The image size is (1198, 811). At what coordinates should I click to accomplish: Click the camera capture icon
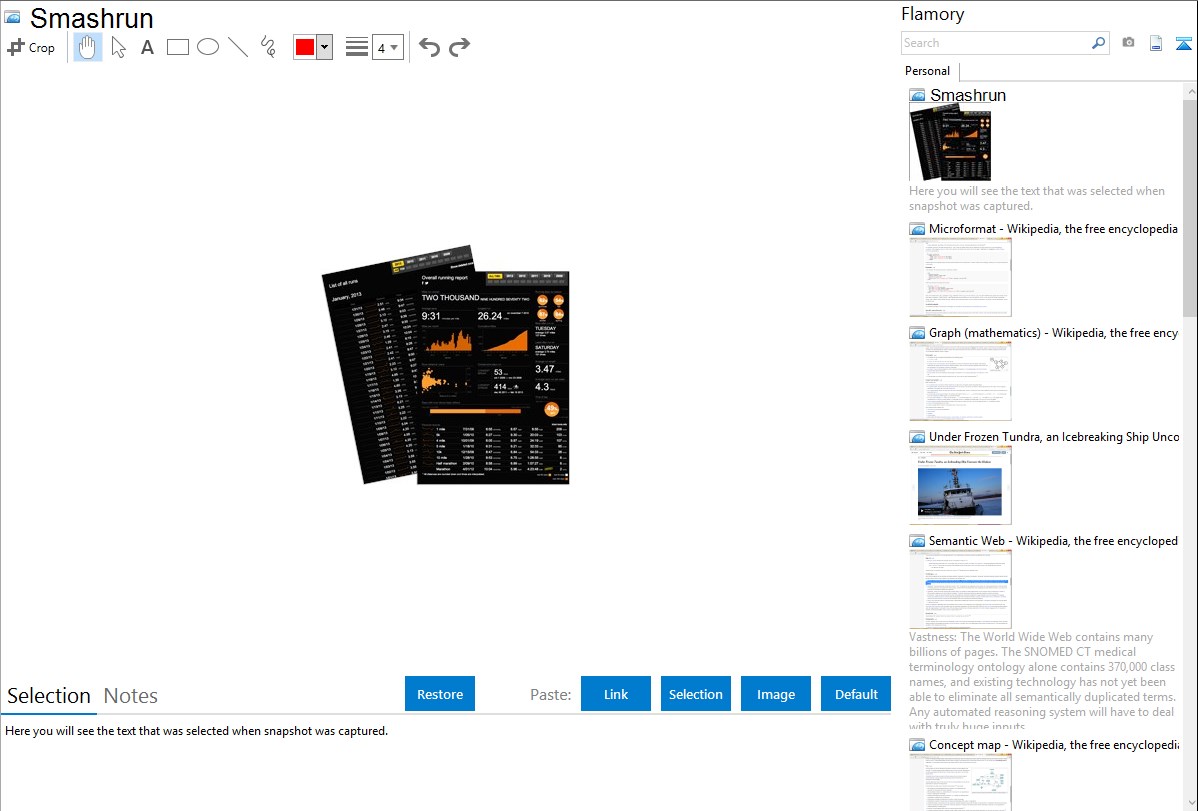(1128, 43)
